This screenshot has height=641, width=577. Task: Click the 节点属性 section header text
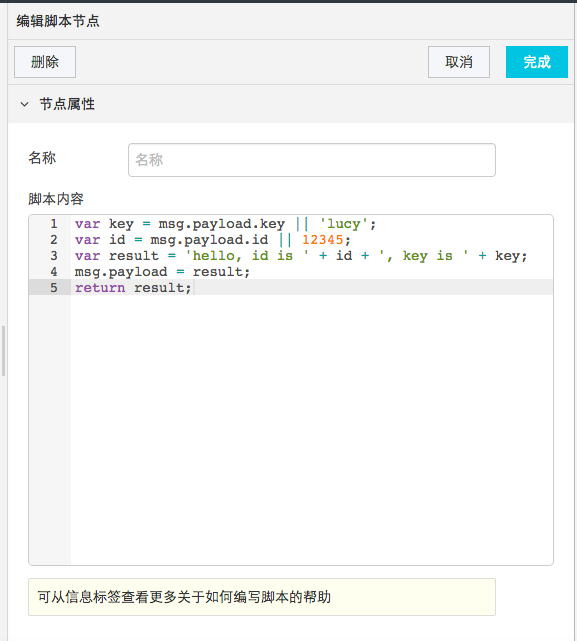tap(67, 104)
